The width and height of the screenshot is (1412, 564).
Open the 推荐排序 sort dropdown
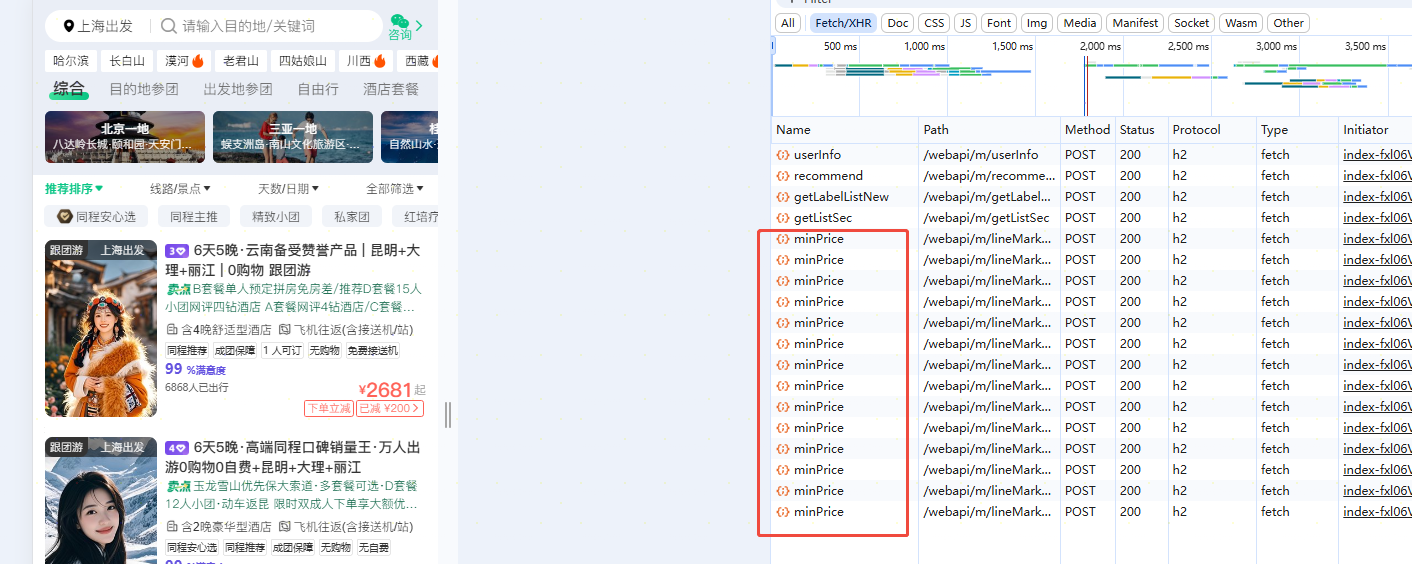(x=74, y=188)
